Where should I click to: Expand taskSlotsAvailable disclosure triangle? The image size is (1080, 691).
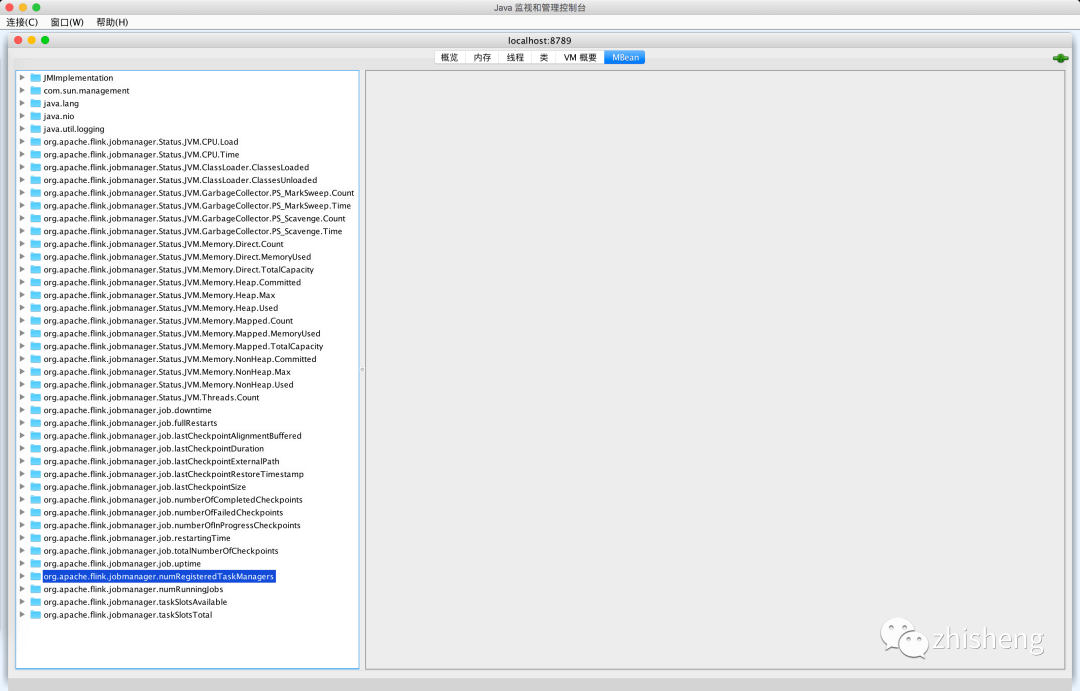coord(22,602)
